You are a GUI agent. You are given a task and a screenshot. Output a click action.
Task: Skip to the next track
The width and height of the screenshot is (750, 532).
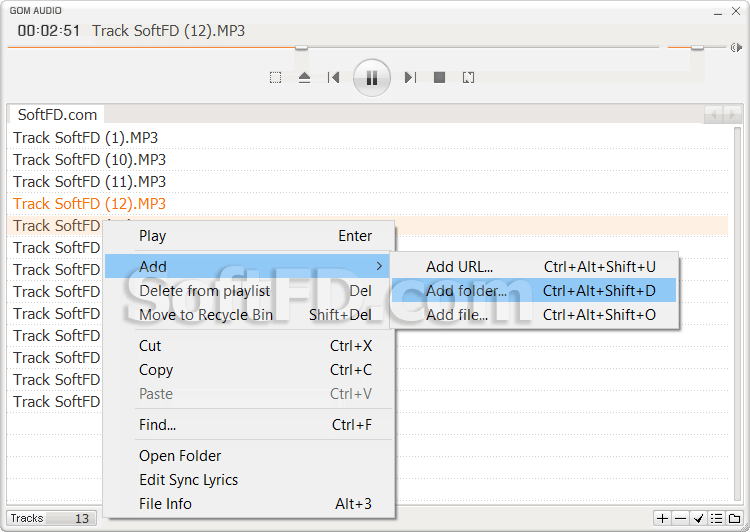pos(410,78)
